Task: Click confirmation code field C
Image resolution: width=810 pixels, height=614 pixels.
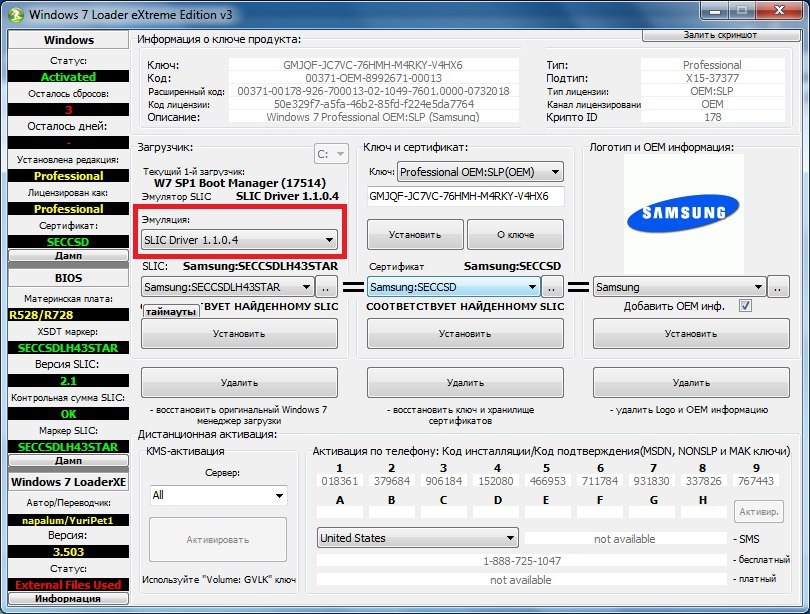Action: pos(444,512)
